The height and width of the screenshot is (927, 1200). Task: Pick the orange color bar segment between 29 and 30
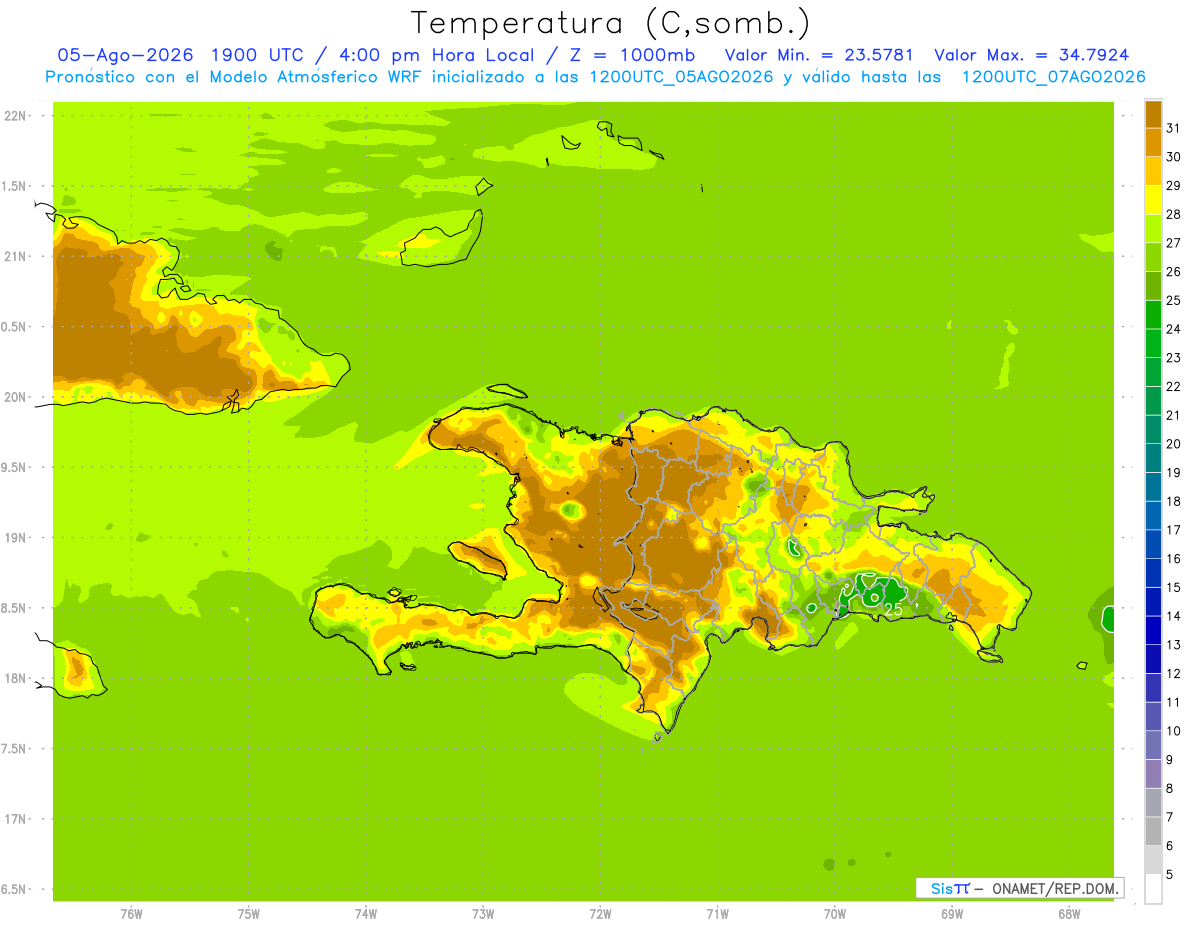pos(1153,171)
